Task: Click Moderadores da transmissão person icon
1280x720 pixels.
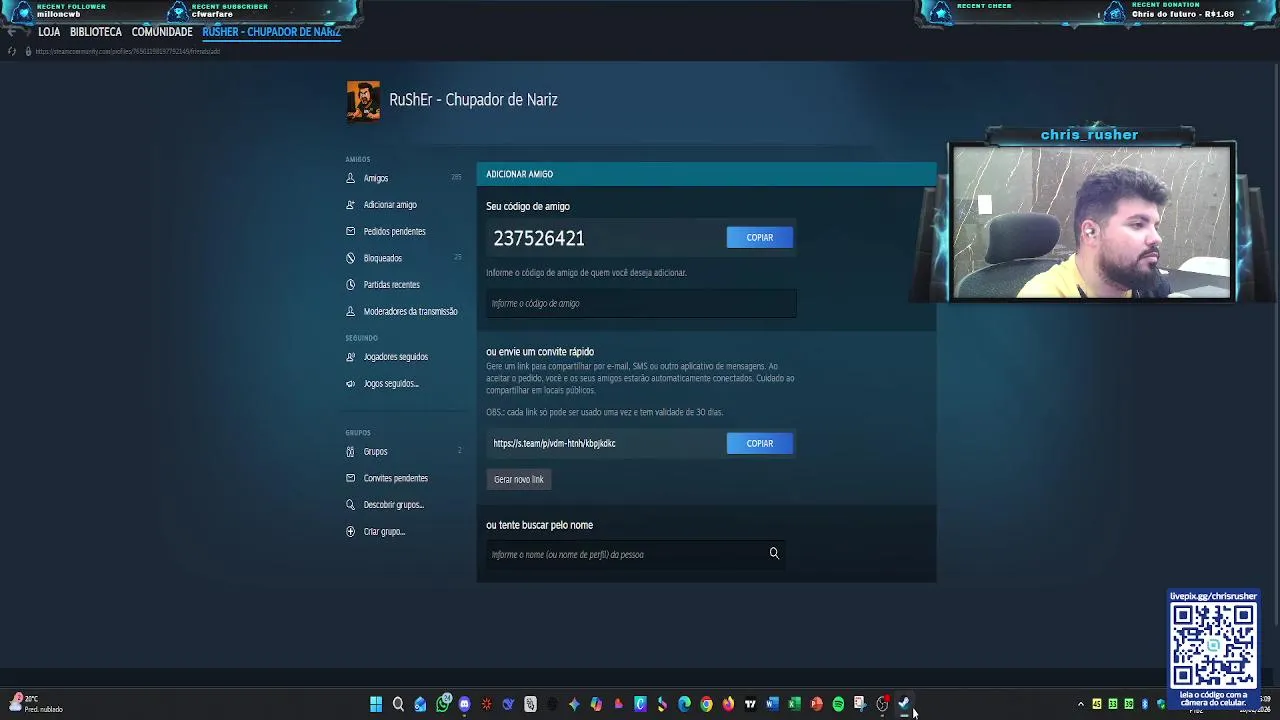Action: click(350, 311)
